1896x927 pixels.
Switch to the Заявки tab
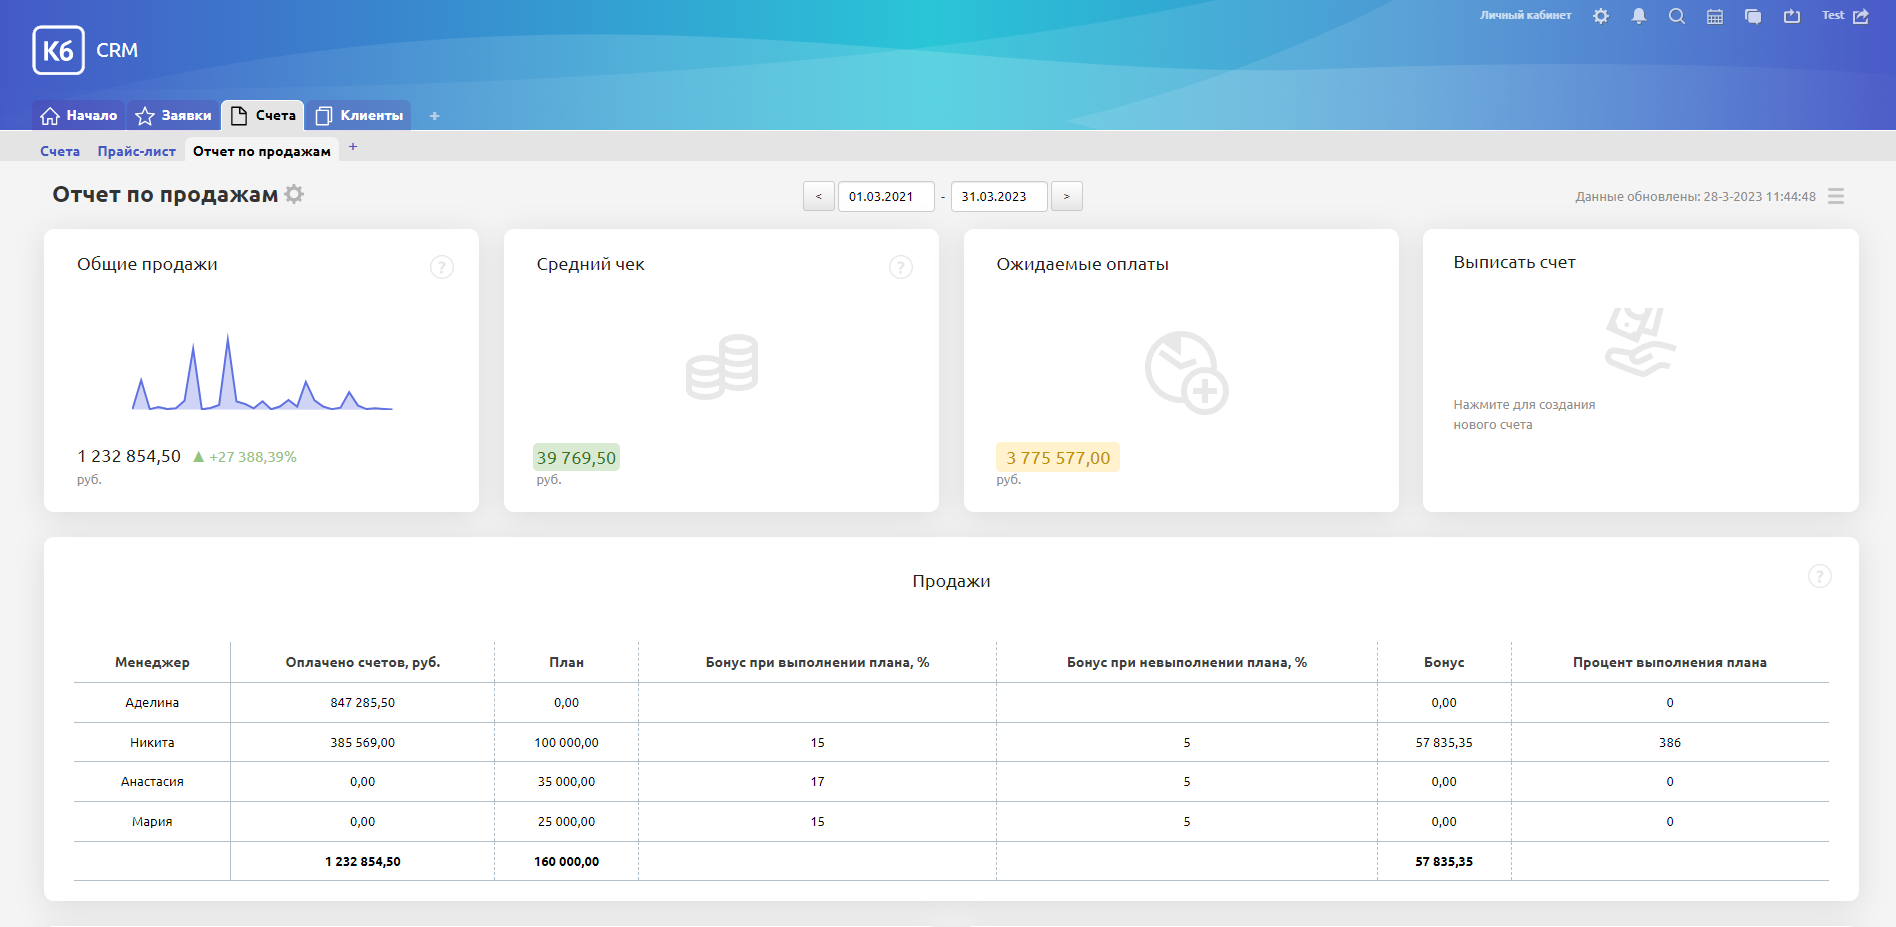click(174, 116)
